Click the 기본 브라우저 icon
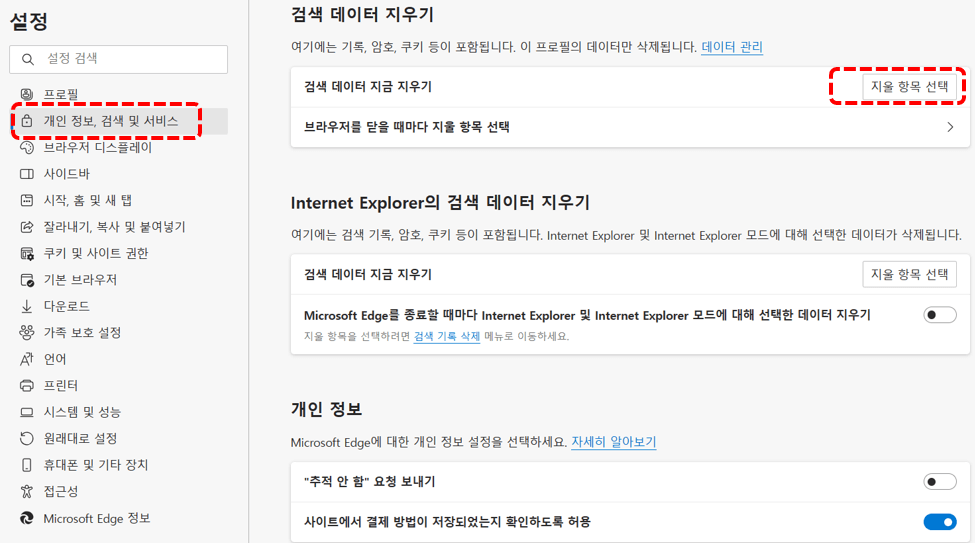 27,280
